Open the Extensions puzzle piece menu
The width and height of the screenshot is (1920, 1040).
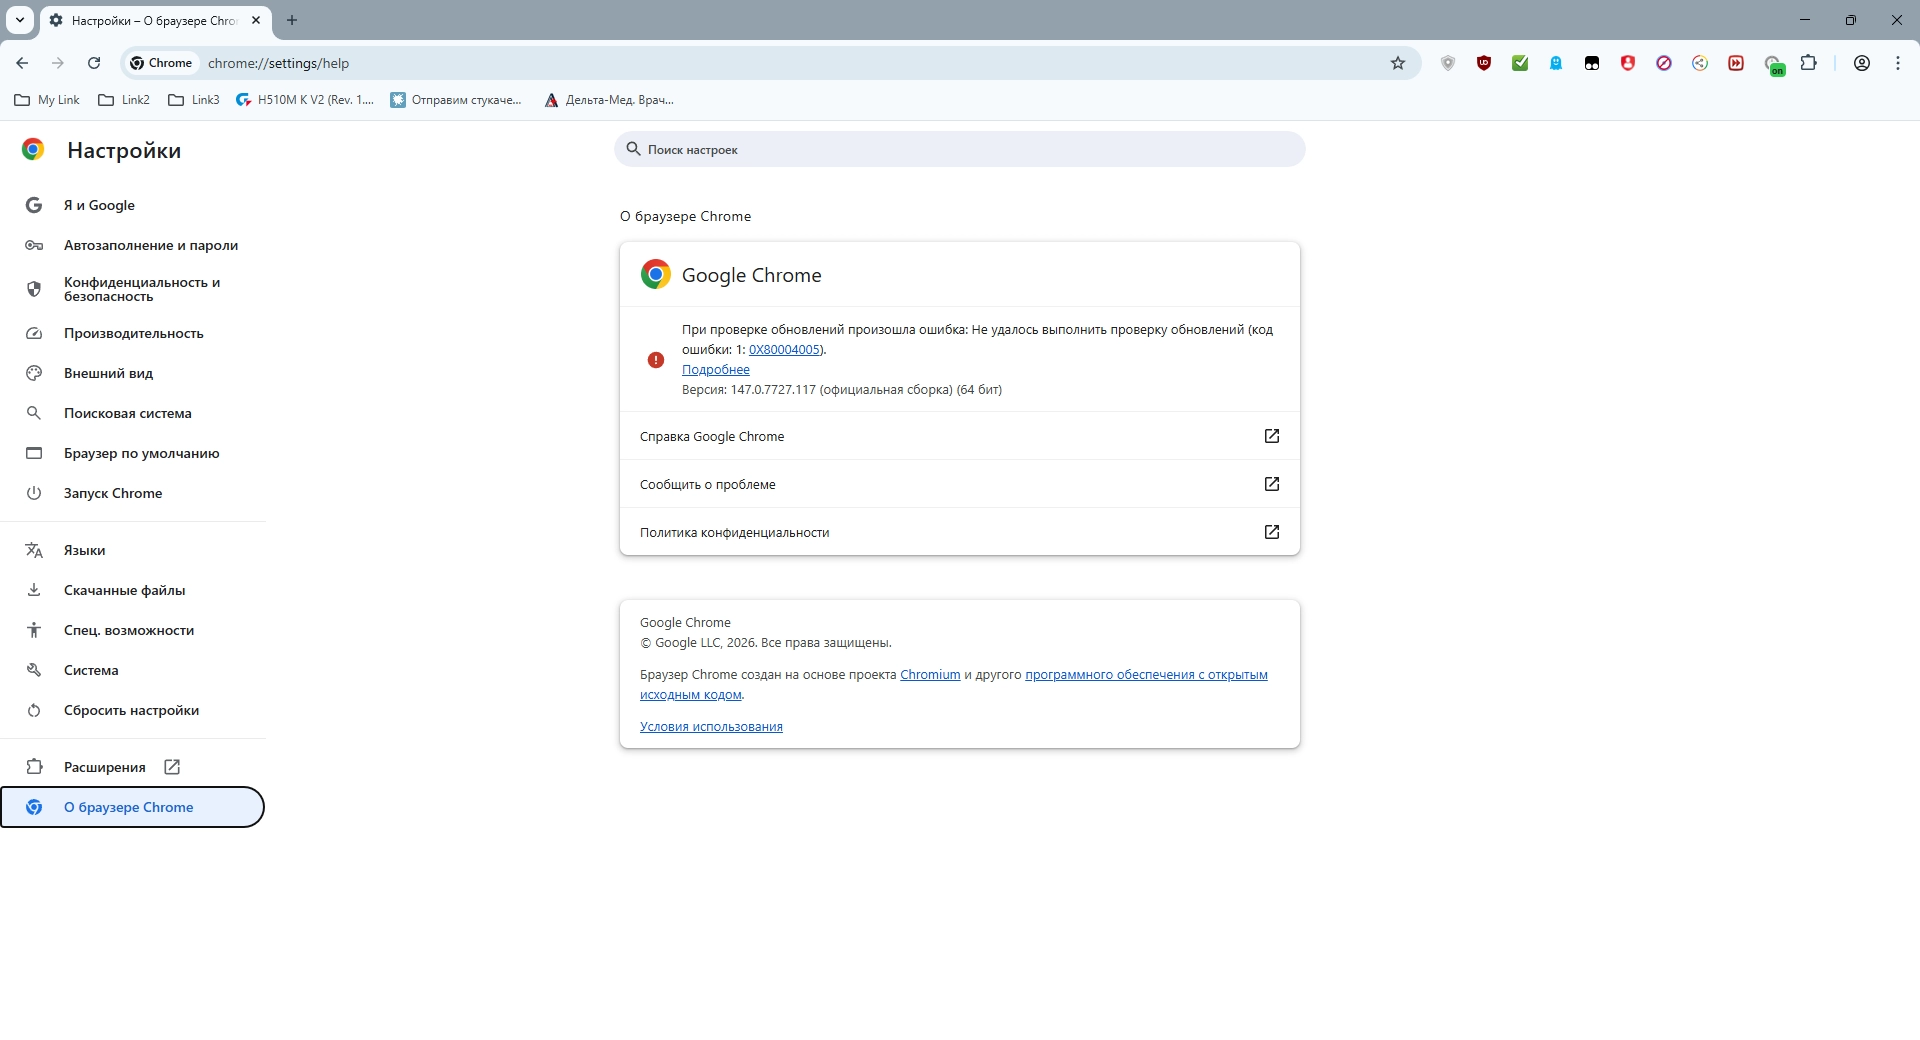(1809, 63)
